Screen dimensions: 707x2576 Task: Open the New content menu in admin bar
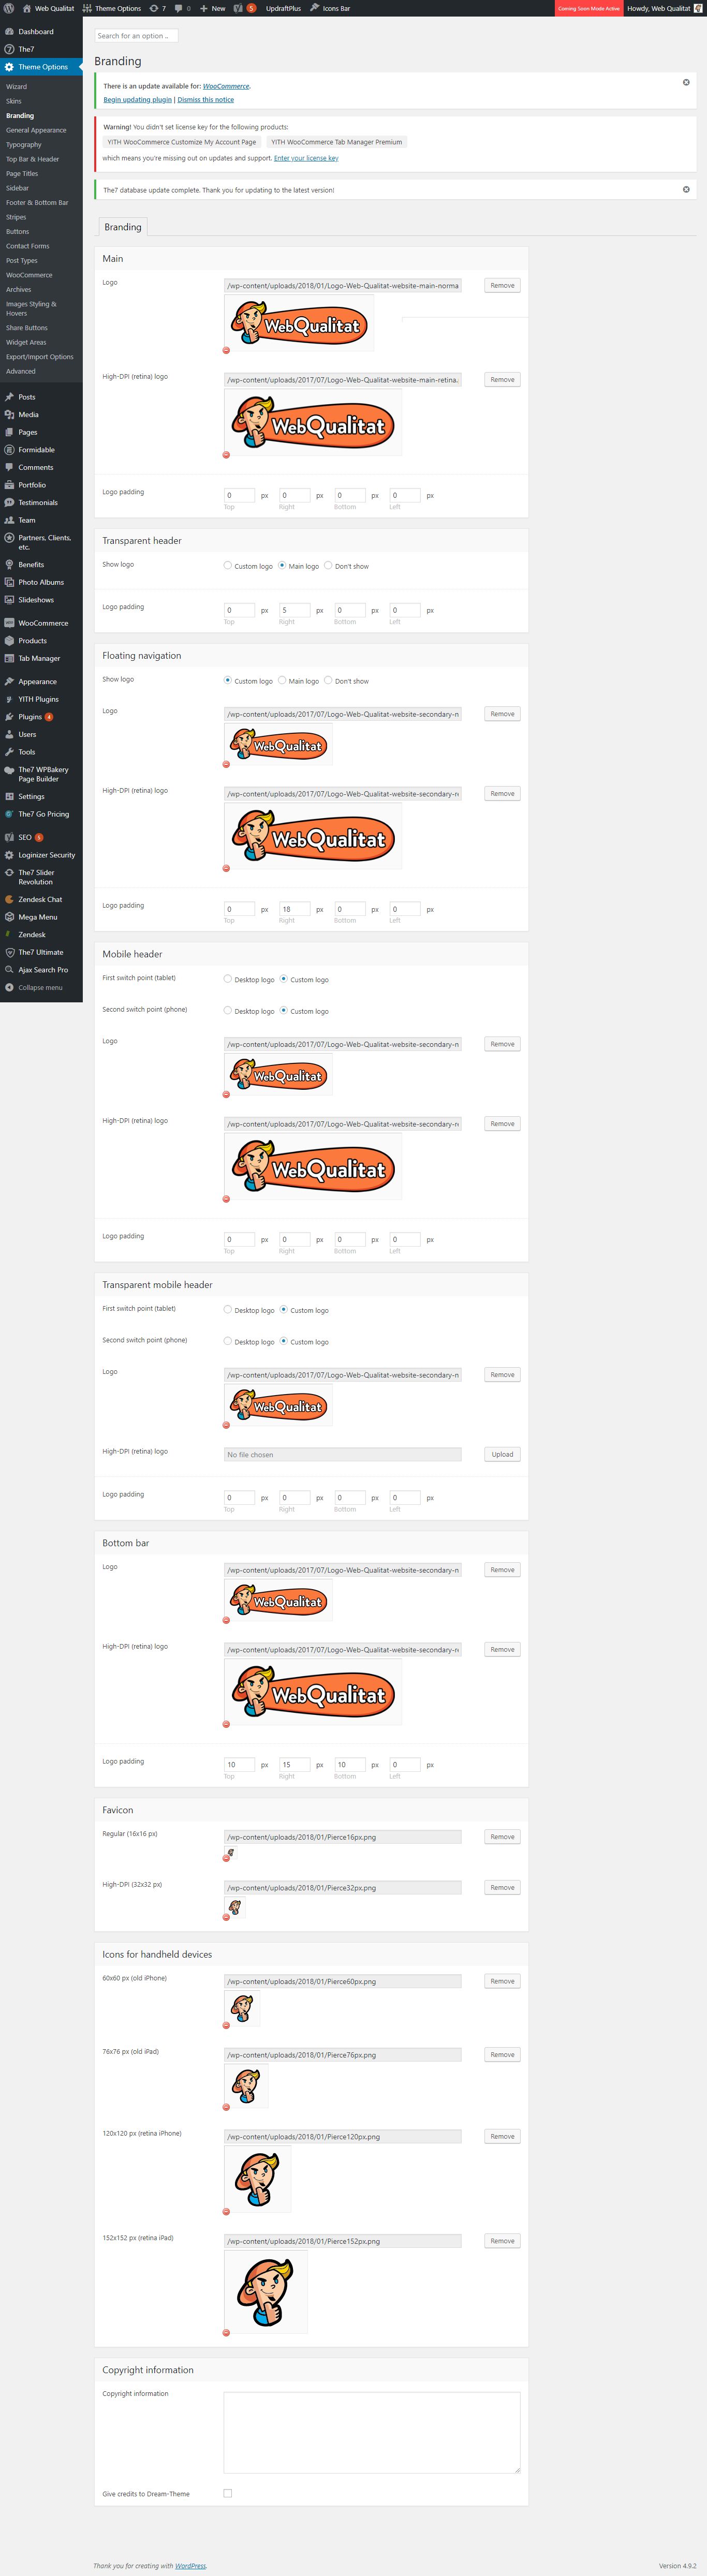click(x=212, y=8)
